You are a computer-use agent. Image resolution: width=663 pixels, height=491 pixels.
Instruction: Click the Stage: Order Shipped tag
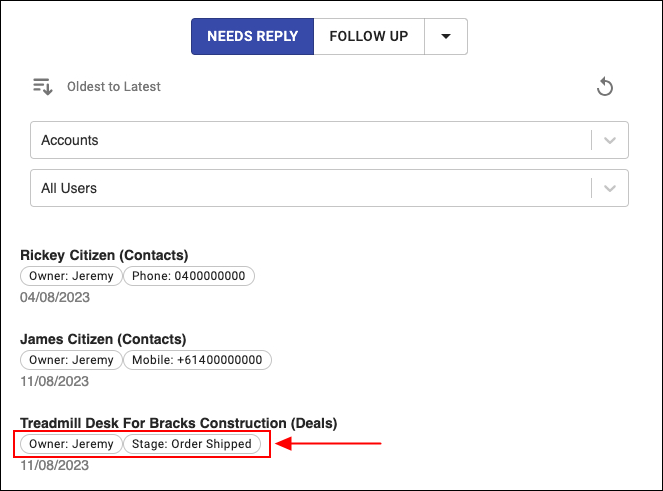(192, 444)
